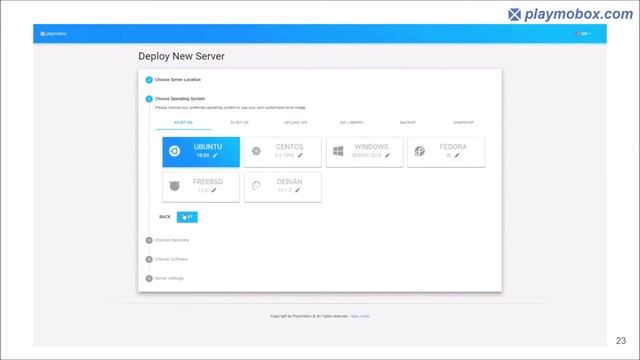Click the Fedora logo icon

point(420,151)
